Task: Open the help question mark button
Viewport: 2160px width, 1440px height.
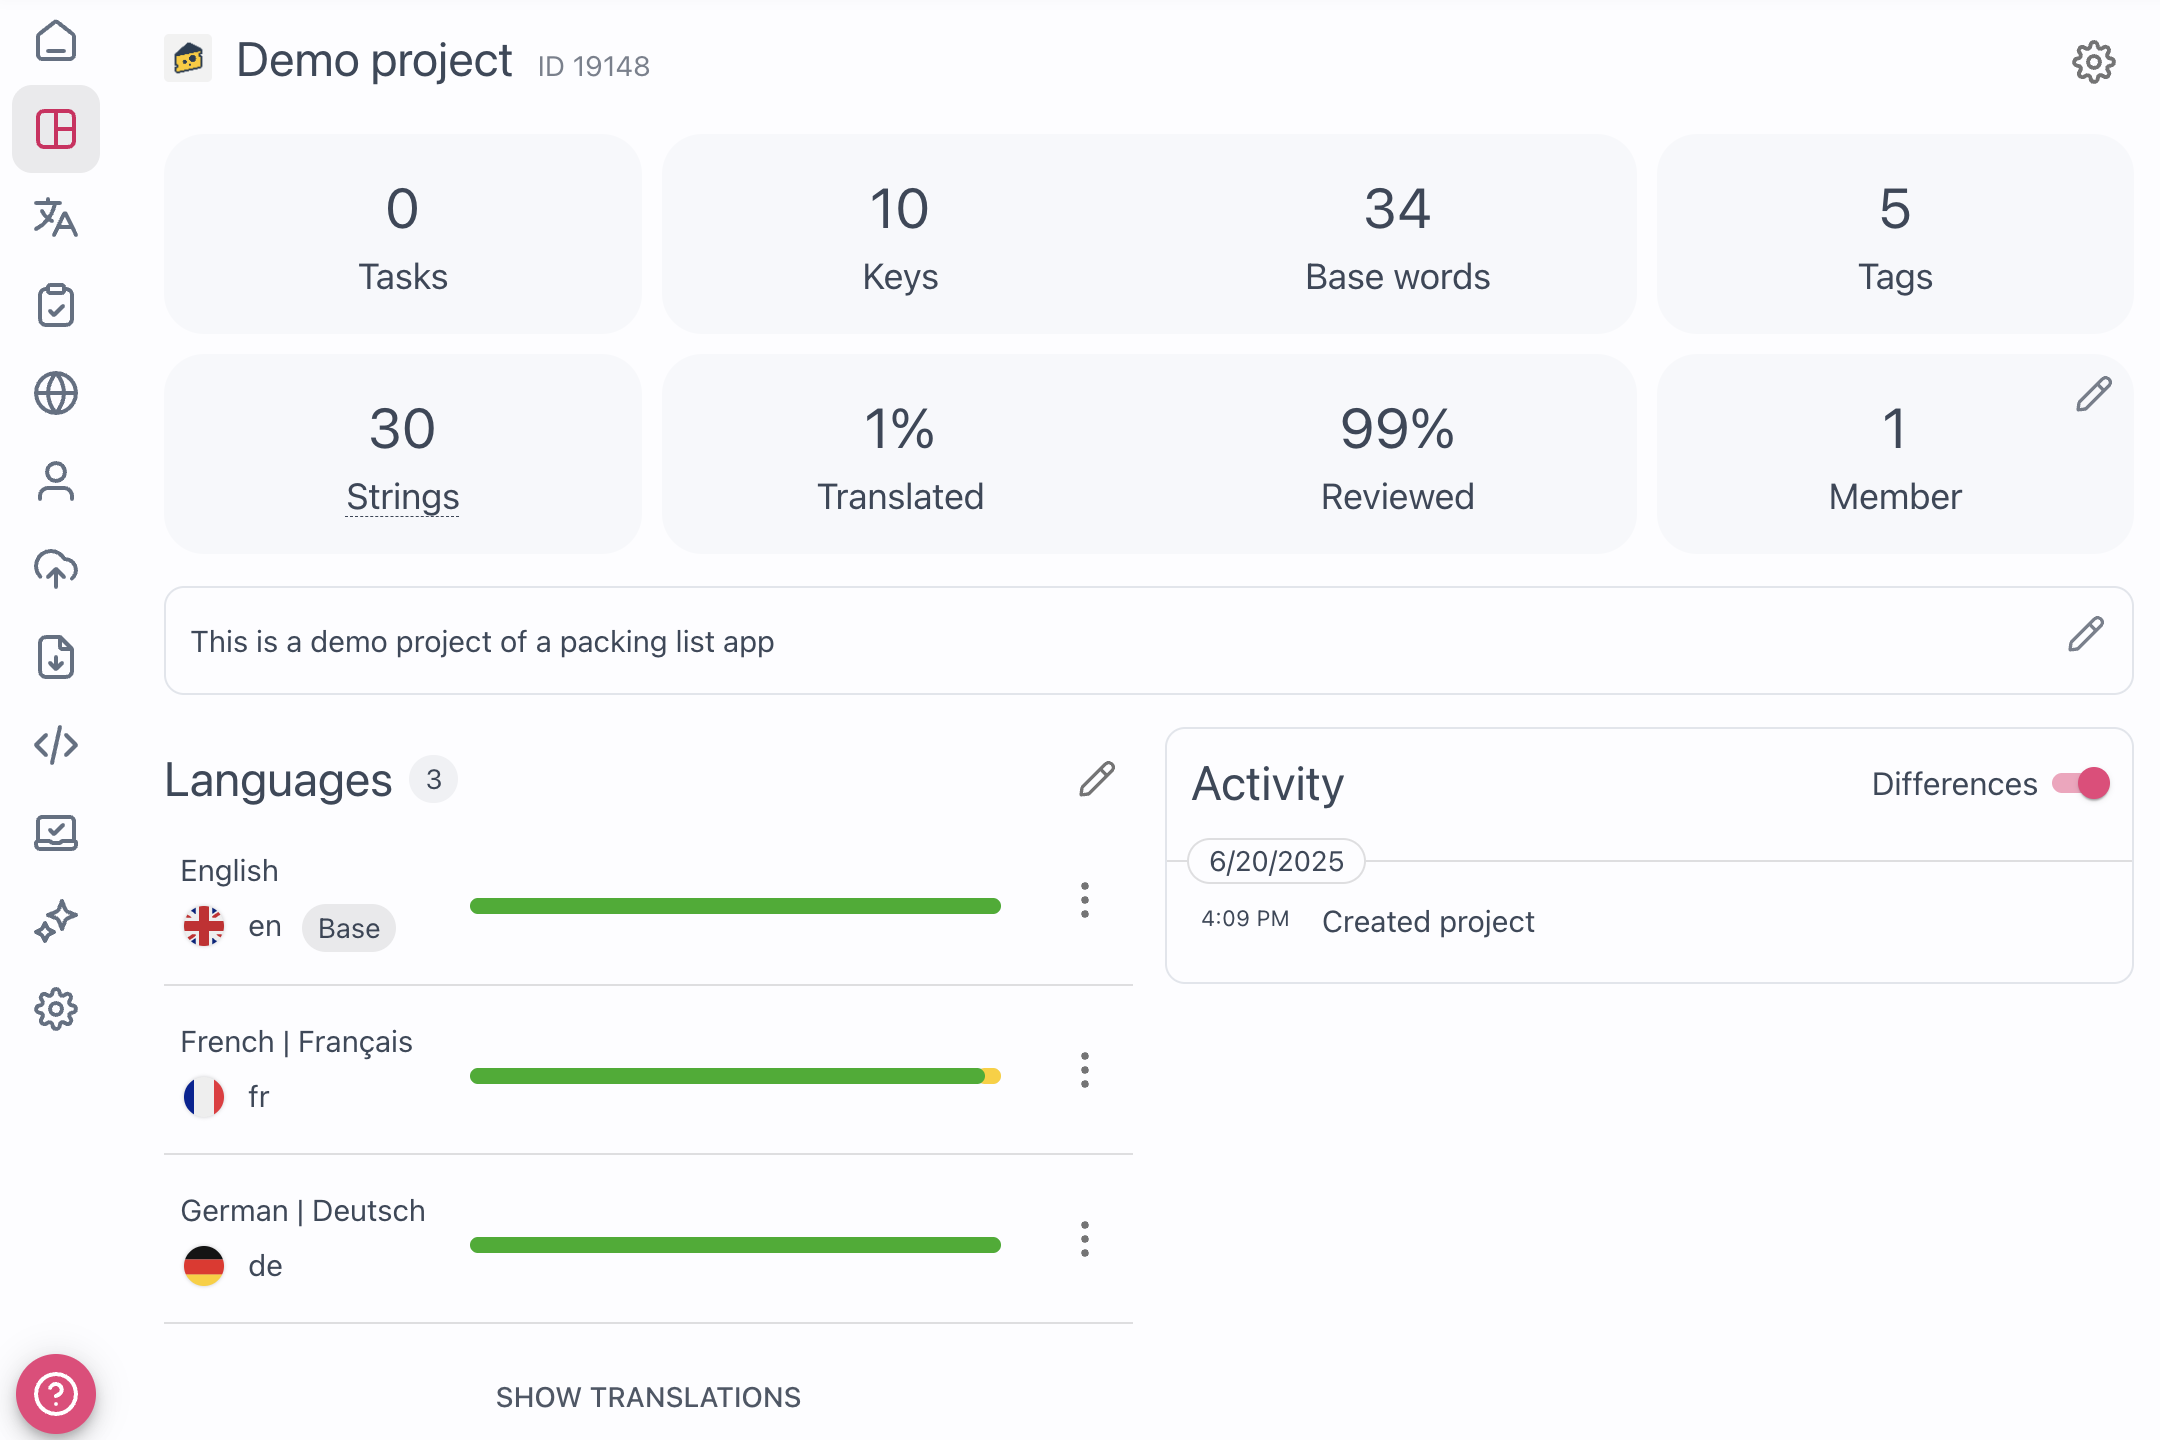Action: tap(56, 1393)
